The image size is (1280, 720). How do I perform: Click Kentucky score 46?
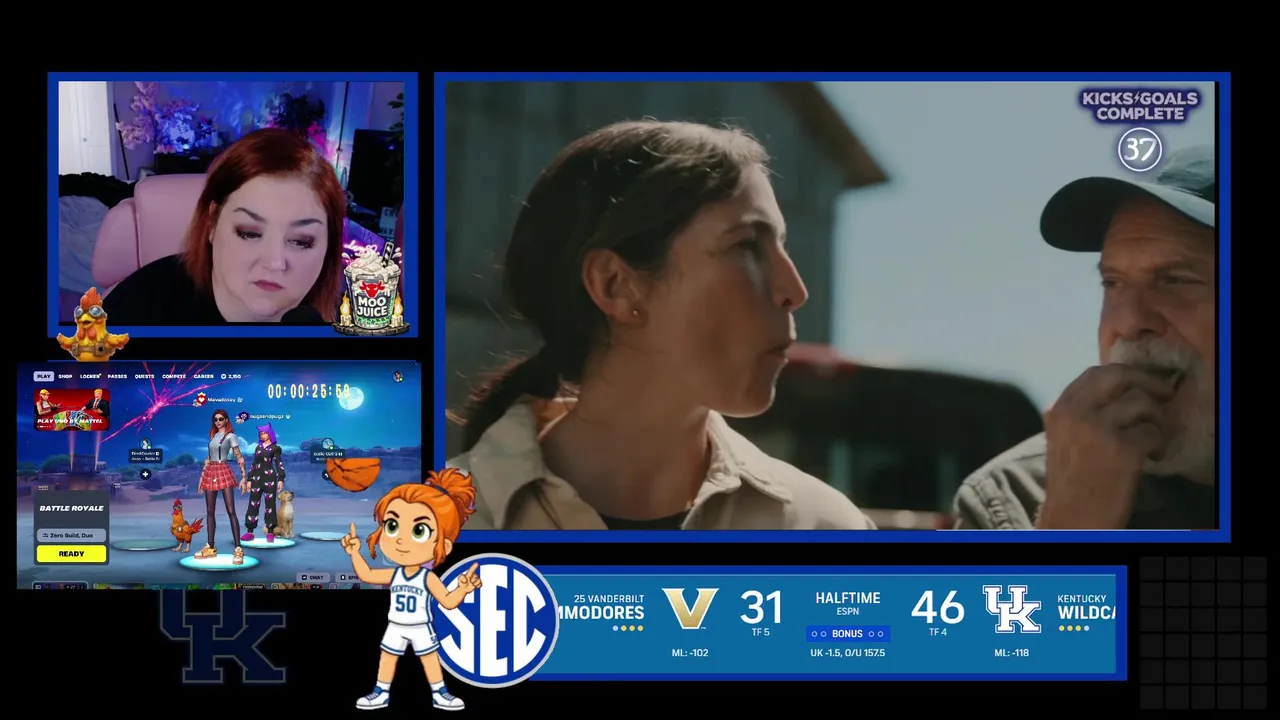[937, 607]
